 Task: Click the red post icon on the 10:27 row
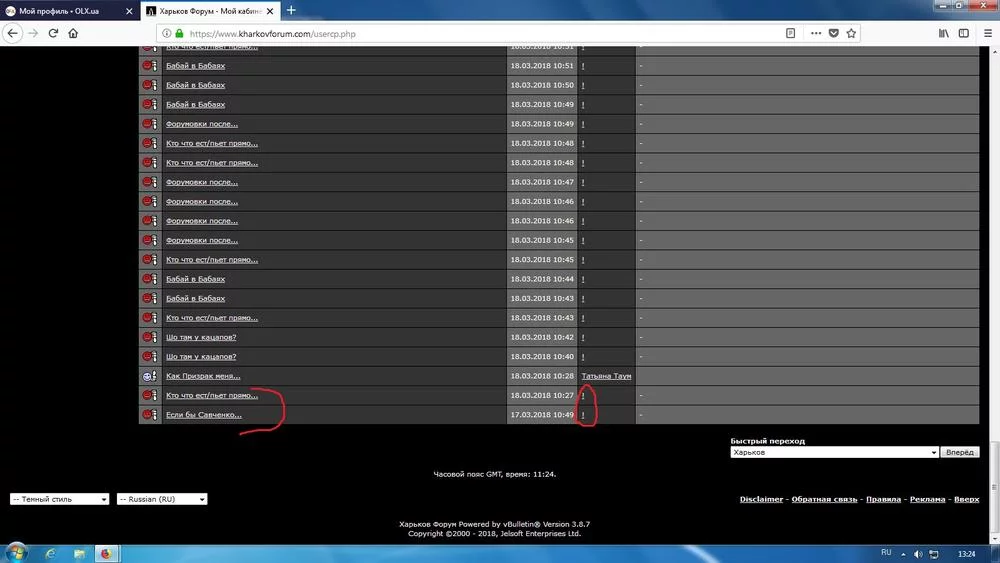point(150,395)
